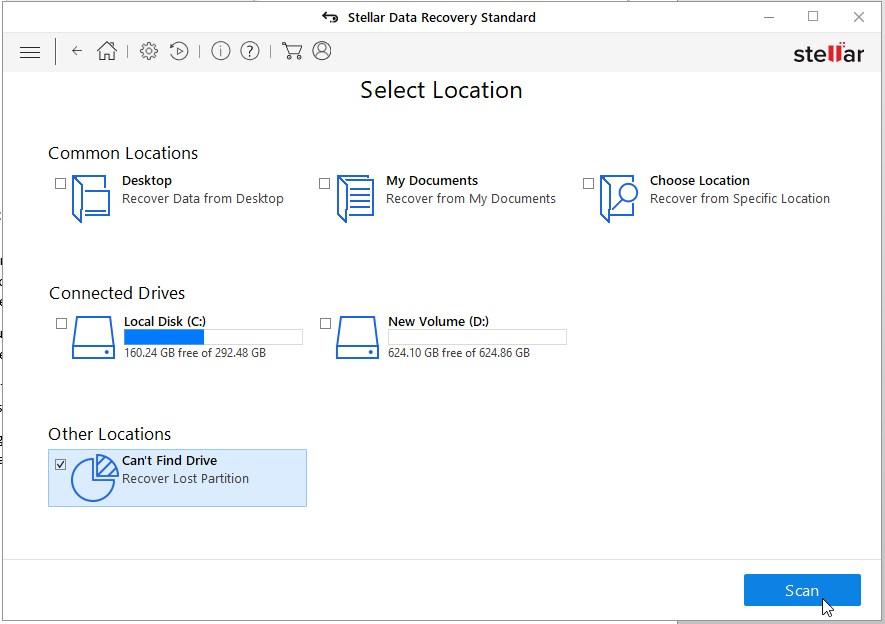Check the New Volume (D:) checkbox

coord(326,323)
